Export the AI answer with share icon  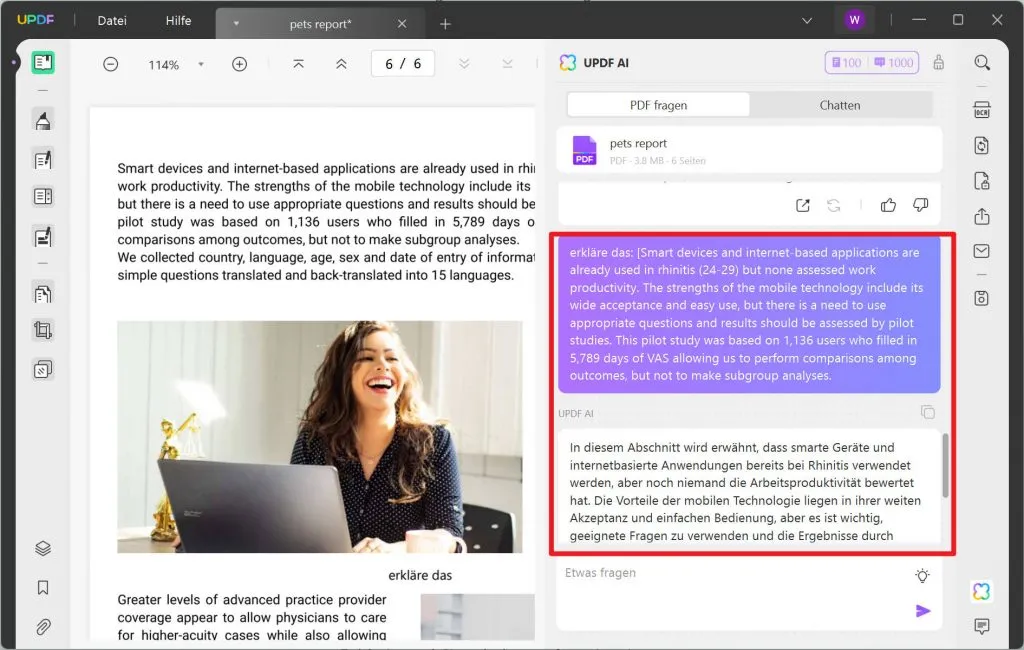tap(803, 206)
